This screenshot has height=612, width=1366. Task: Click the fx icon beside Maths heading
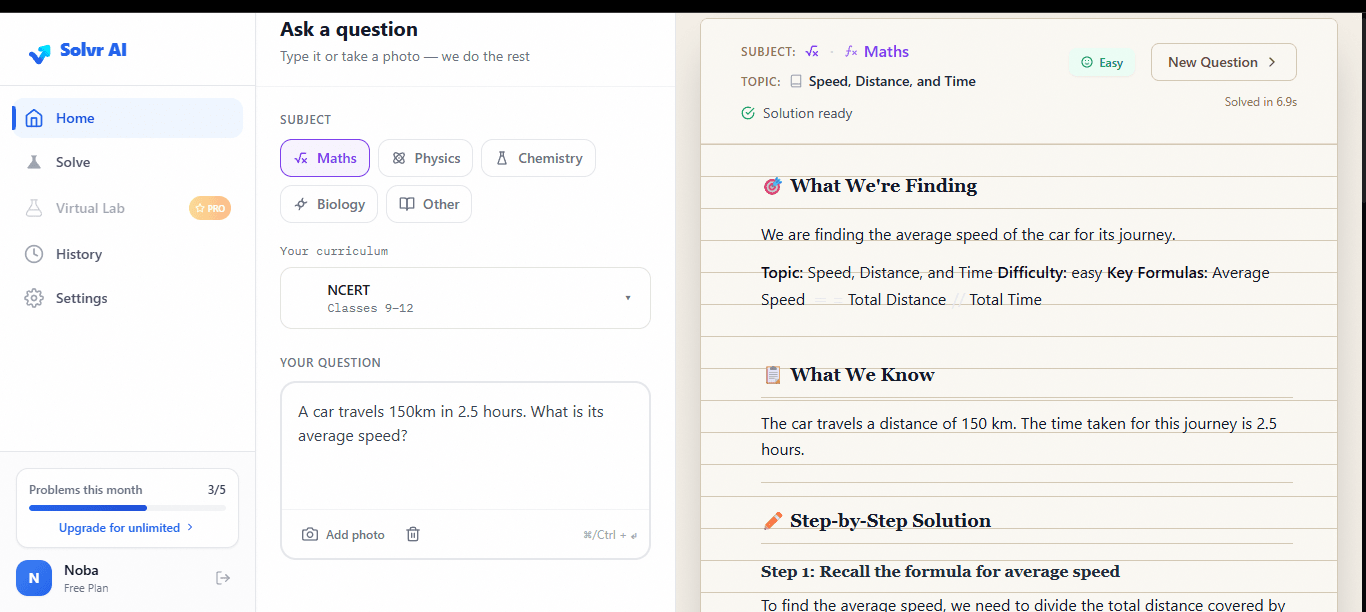pyautogui.click(x=851, y=51)
